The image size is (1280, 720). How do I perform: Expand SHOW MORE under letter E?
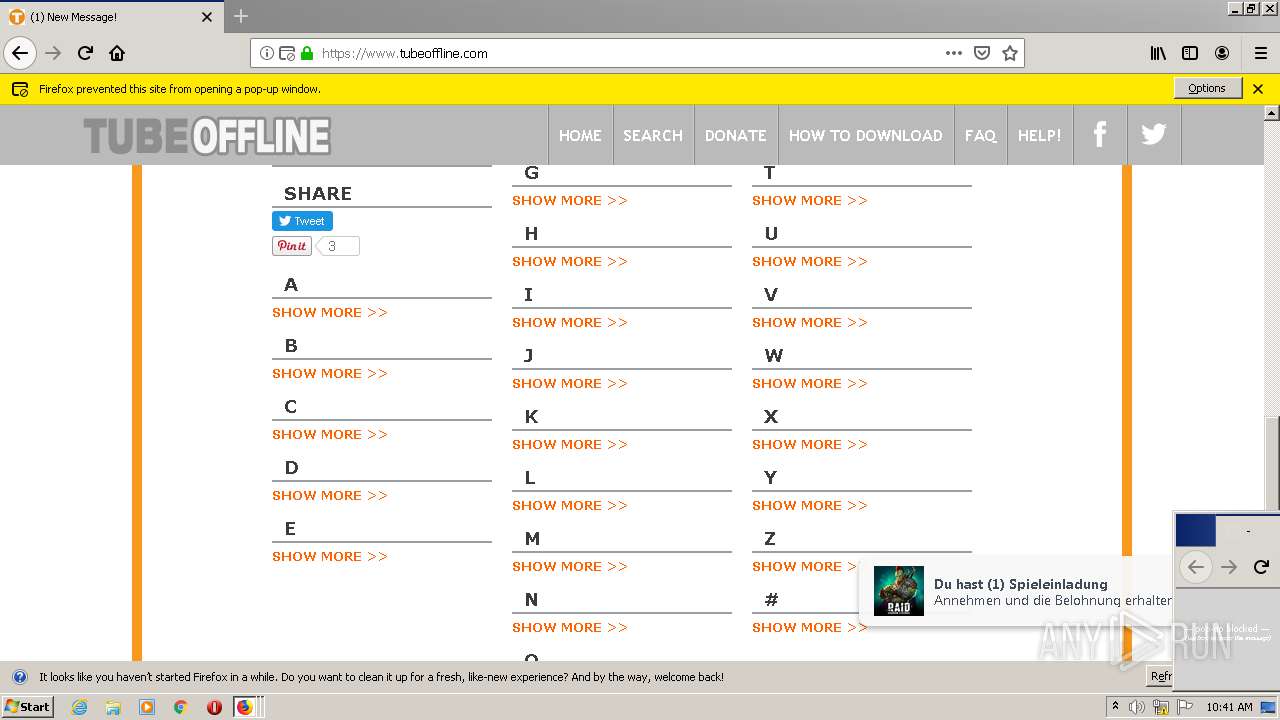[x=330, y=556]
